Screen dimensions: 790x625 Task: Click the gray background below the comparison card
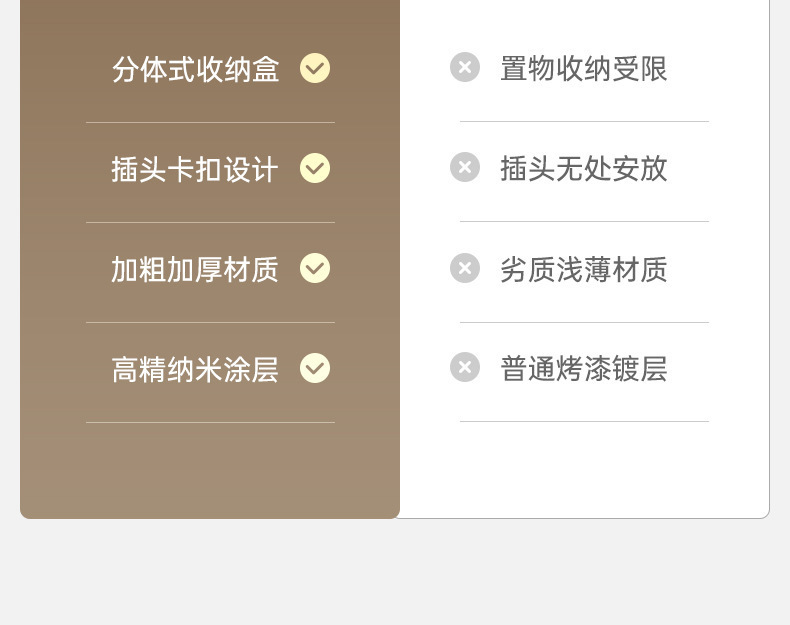point(395,572)
